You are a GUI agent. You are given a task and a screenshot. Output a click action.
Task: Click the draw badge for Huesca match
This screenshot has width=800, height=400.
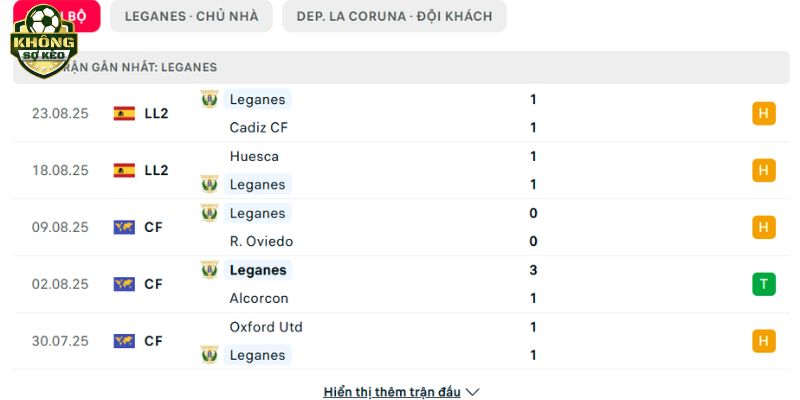[763, 170]
